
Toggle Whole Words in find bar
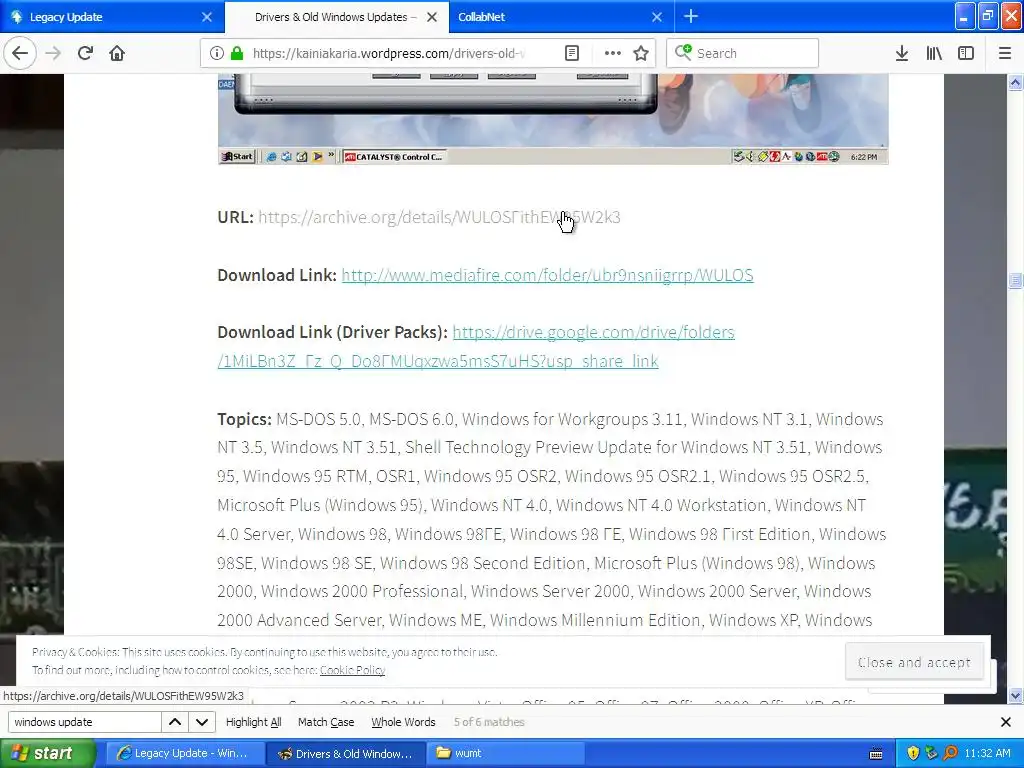(403, 722)
